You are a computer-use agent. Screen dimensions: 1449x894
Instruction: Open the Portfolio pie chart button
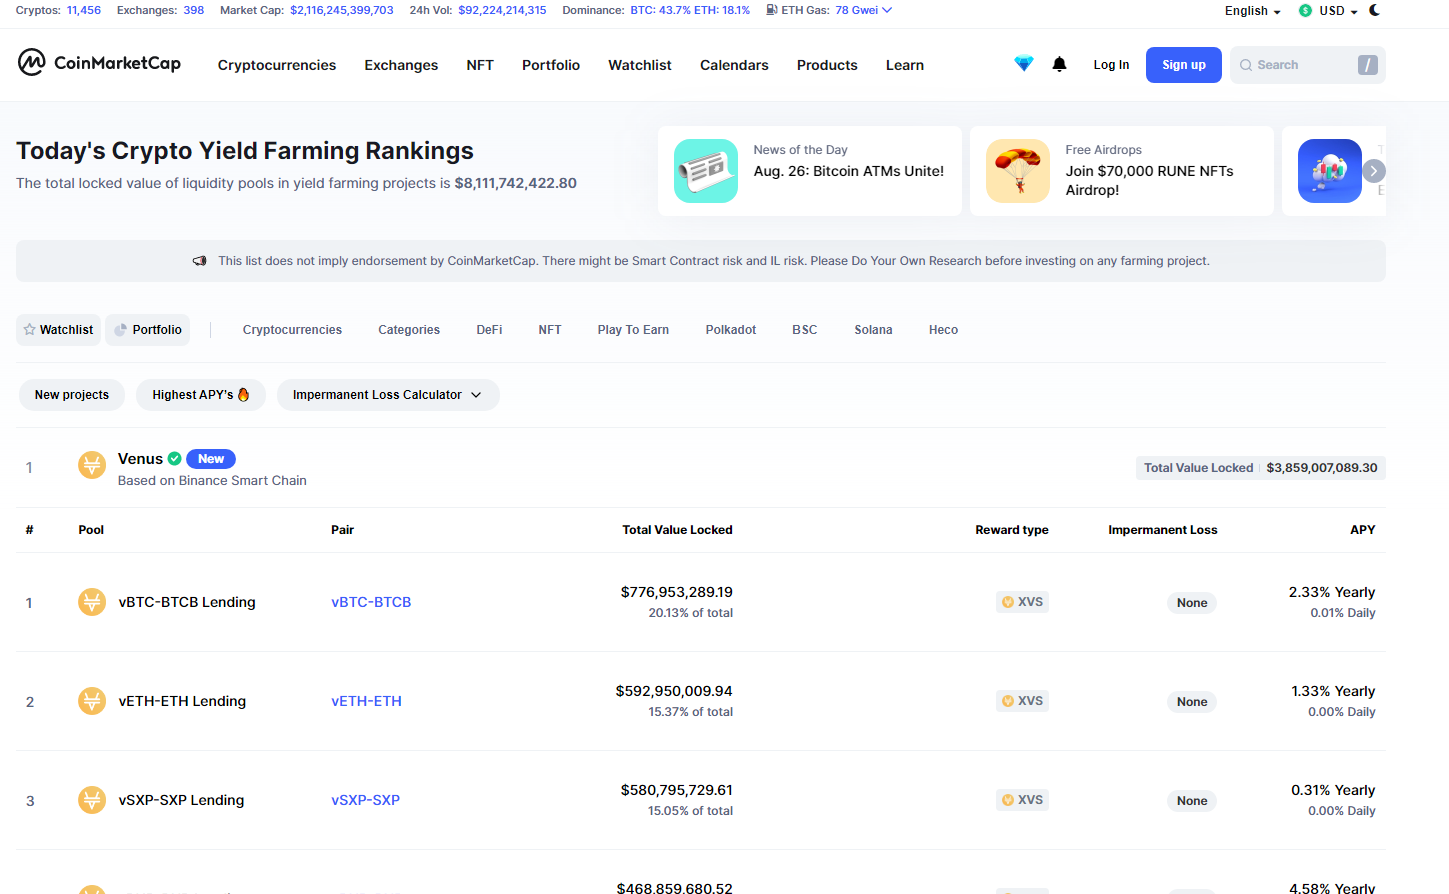(148, 330)
